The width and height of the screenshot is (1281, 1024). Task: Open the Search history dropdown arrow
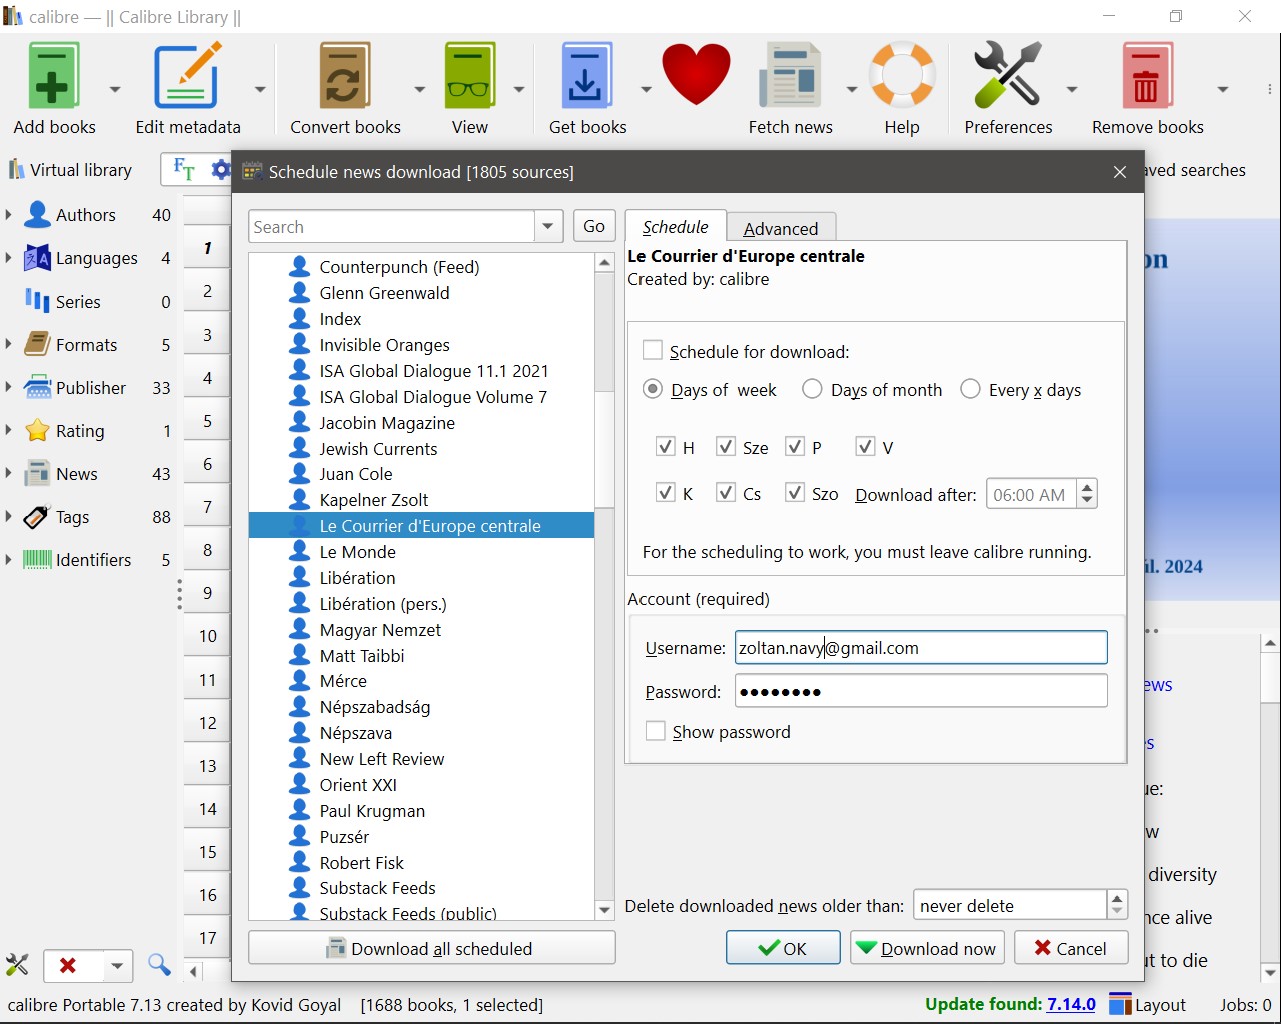tap(548, 227)
